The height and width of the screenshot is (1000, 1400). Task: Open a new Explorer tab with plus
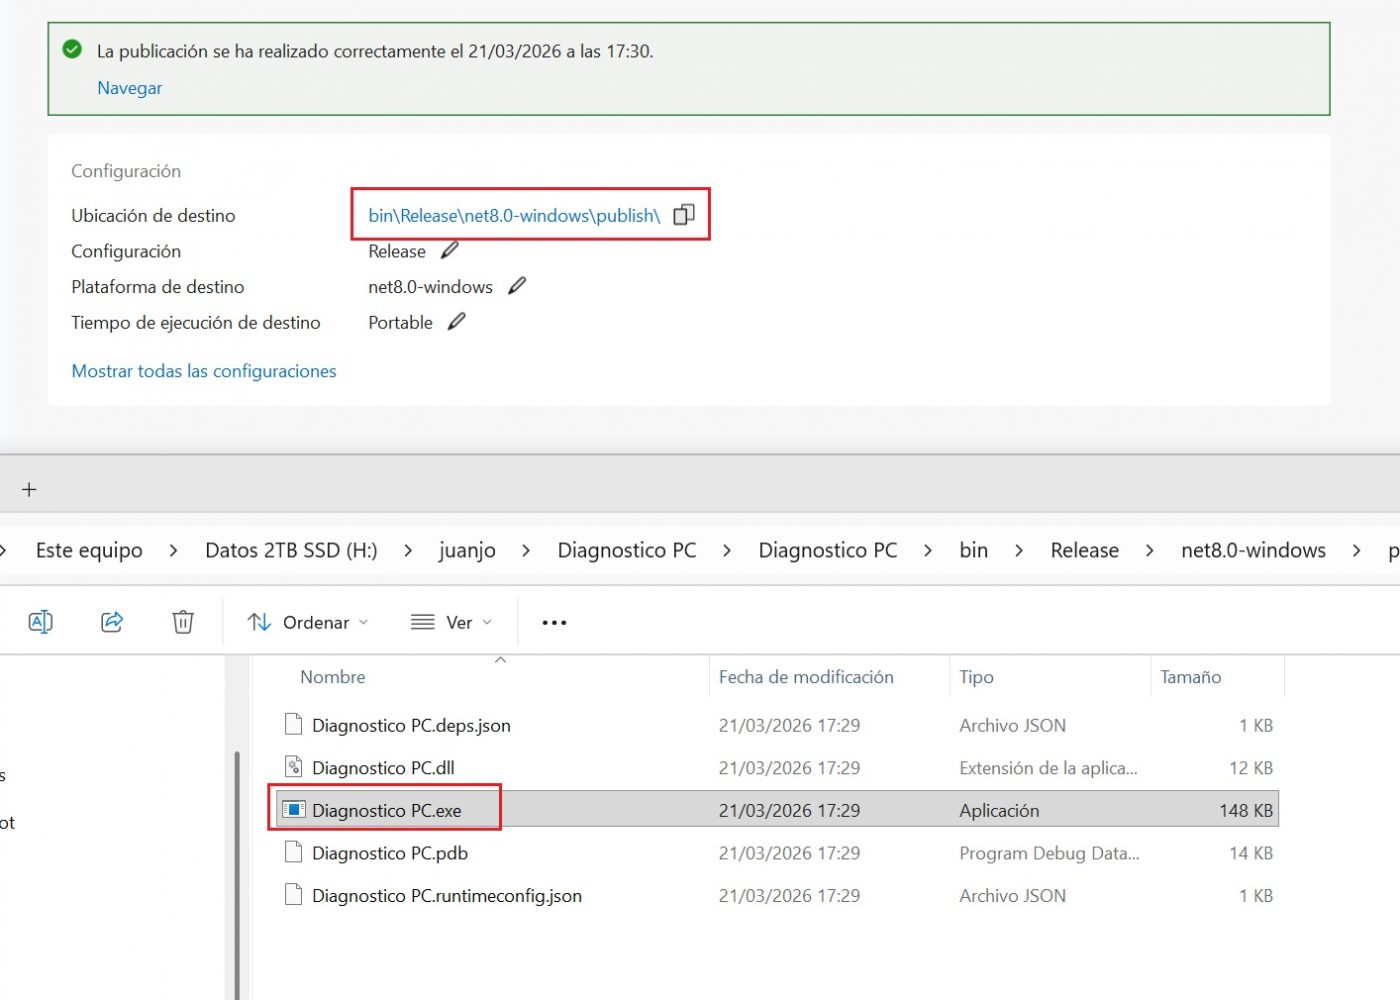tap(29, 489)
